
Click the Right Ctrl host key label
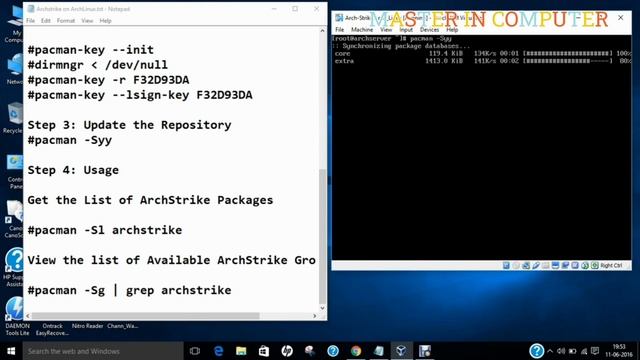point(611,265)
